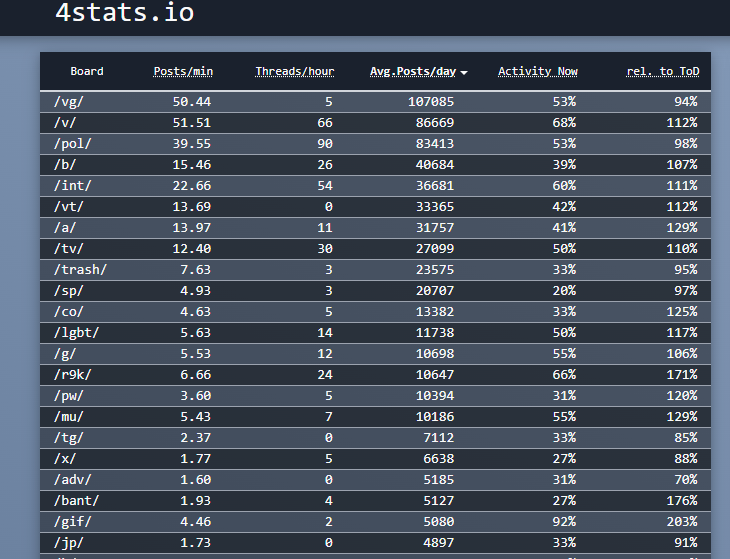
Task: Click the 4stats.io site title
Action: coord(124,12)
